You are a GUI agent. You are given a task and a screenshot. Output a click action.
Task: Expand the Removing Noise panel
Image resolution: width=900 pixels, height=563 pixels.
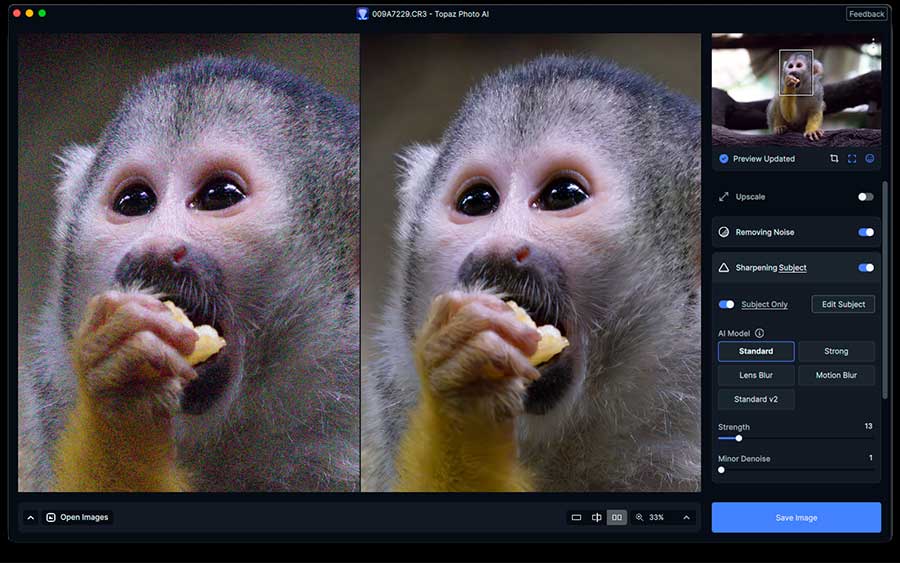[x=765, y=232]
